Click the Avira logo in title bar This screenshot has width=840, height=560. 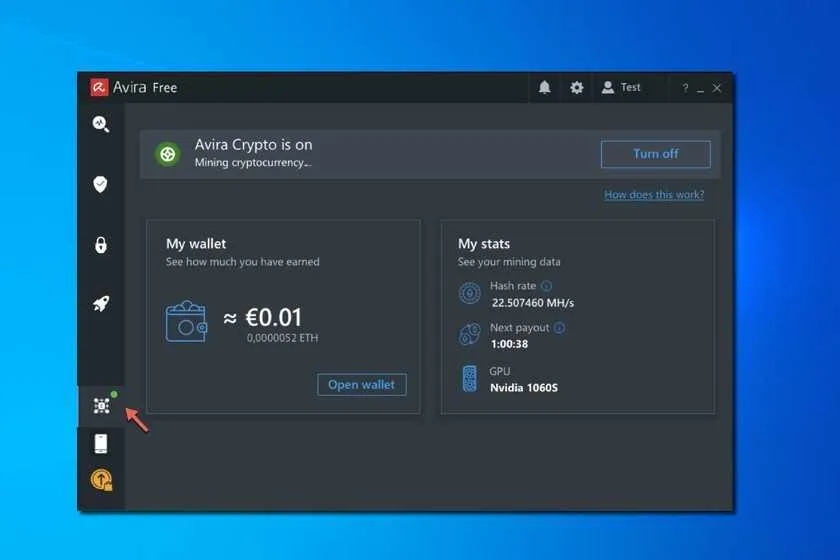tap(99, 87)
